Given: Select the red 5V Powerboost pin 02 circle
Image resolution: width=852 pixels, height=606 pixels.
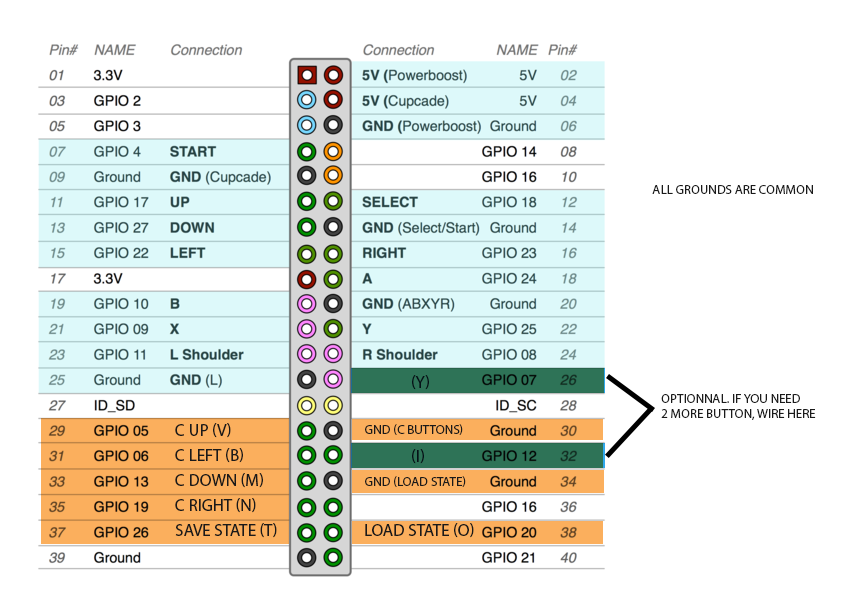Looking at the screenshot, I should point(333,75).
